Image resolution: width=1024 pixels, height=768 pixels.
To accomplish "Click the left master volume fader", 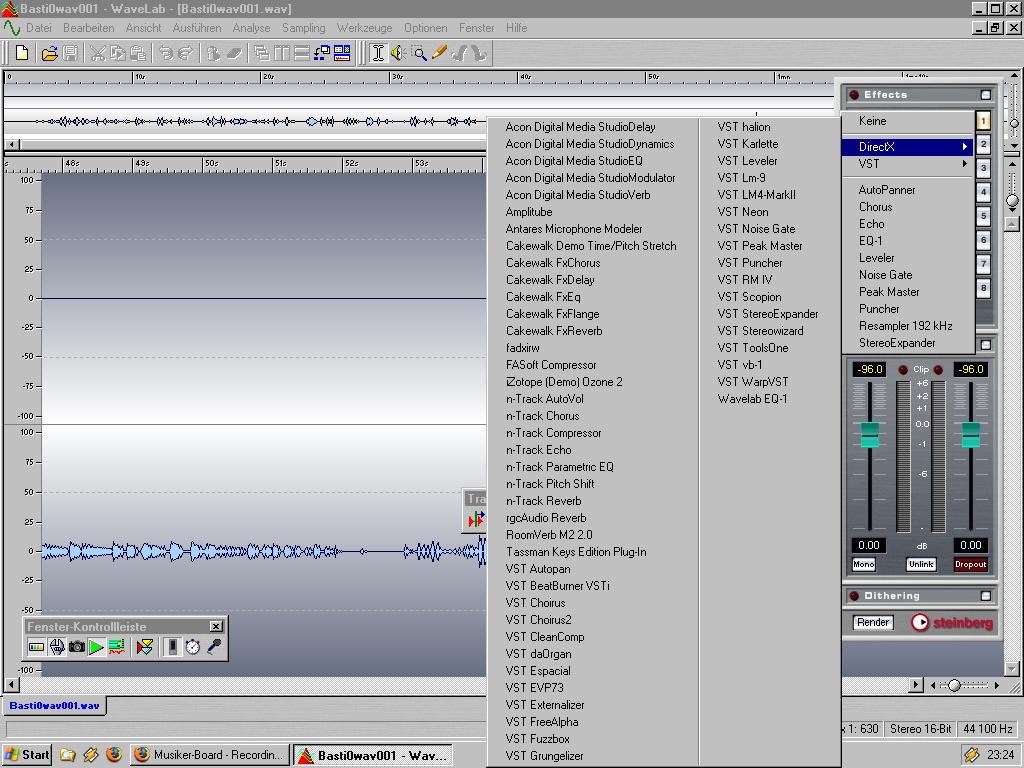I will click(870, 435).
